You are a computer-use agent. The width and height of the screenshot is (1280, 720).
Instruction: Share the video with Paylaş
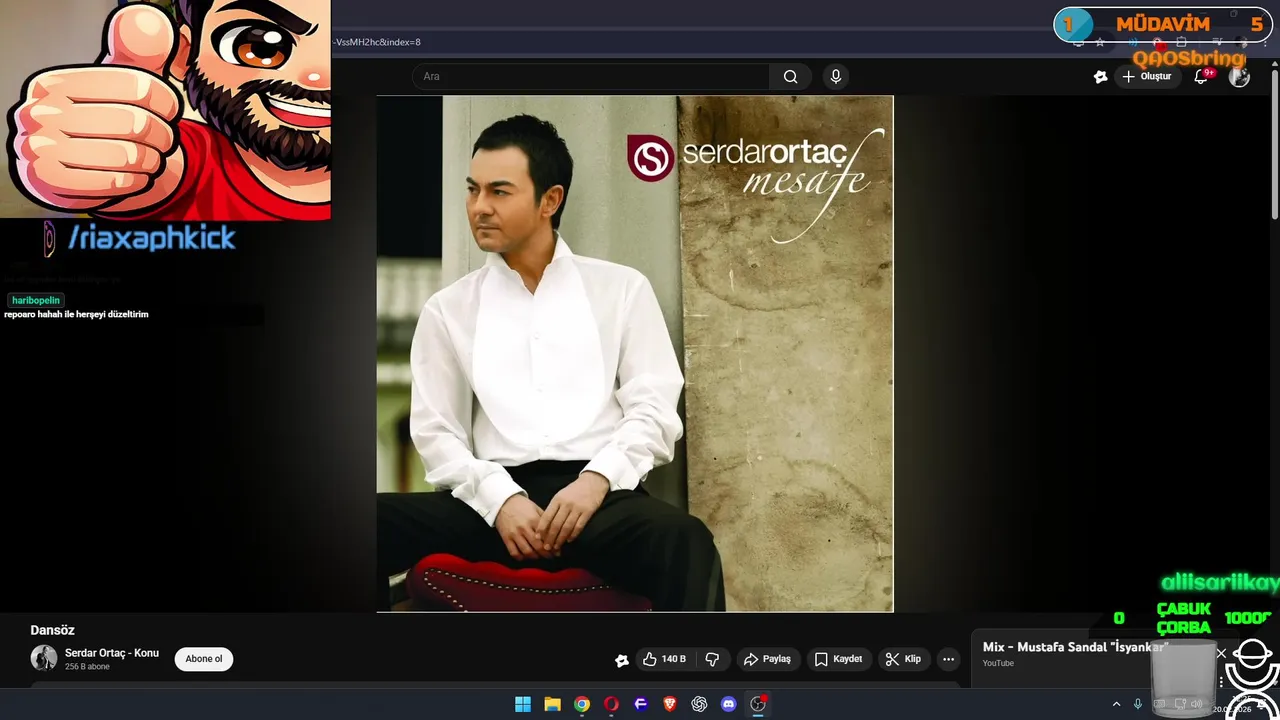point(767,659)
